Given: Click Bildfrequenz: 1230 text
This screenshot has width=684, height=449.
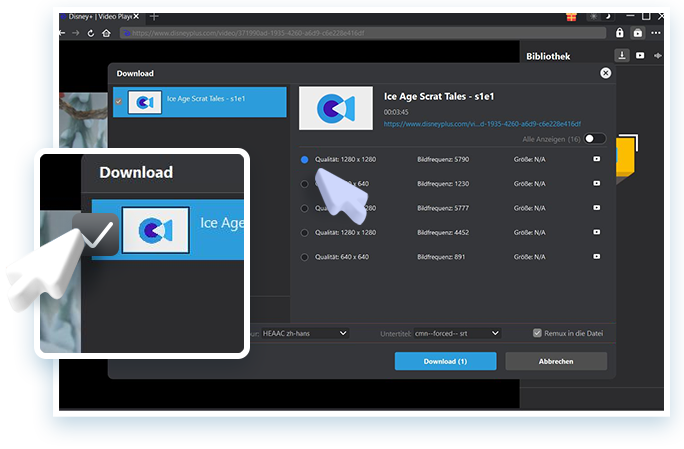Looking at the screenshot, I should click(443, 184).
